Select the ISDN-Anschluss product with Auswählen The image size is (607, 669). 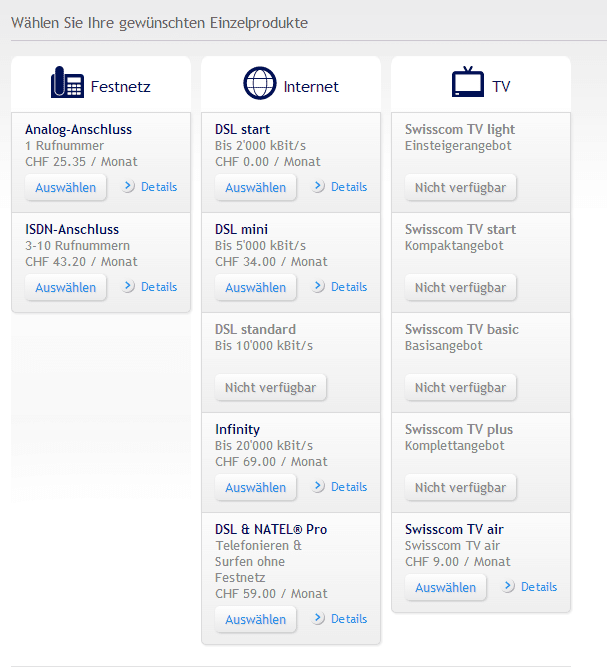(66, 287)
